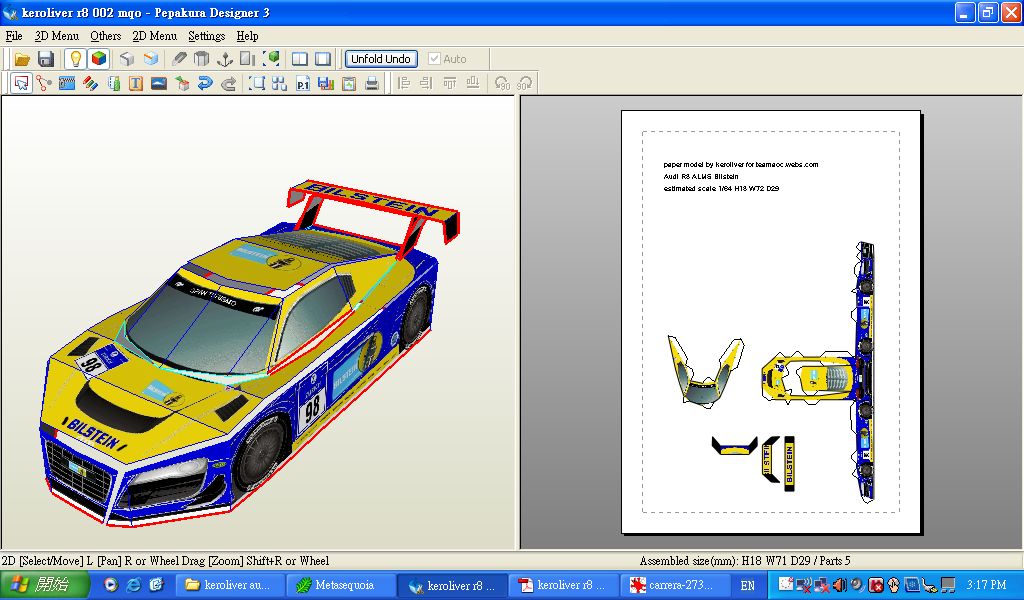Toggle the colored cube texture display icon

click(x=99, y=59)
